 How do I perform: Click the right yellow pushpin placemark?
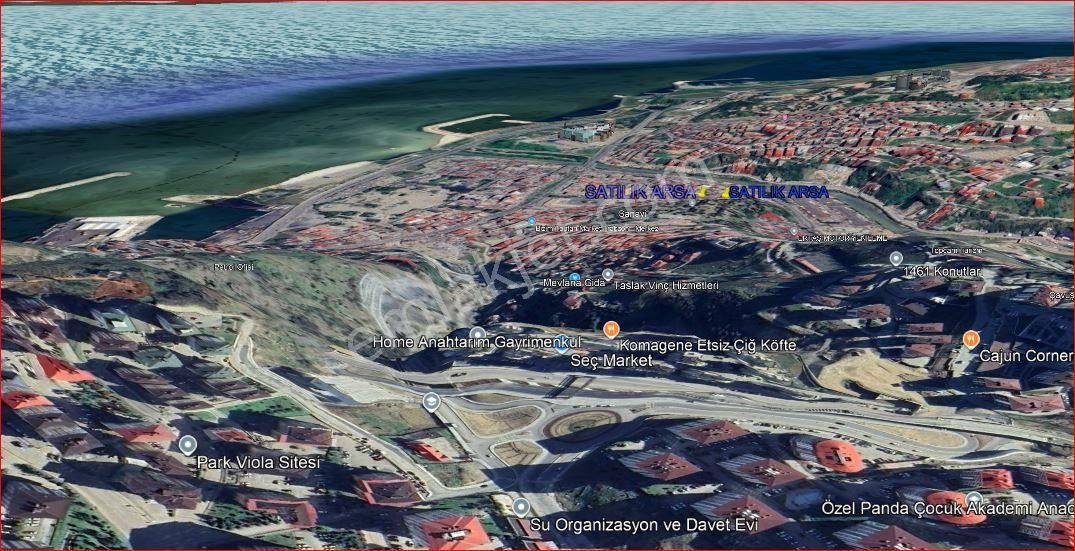pyautogui.click(x=724, y=193)
